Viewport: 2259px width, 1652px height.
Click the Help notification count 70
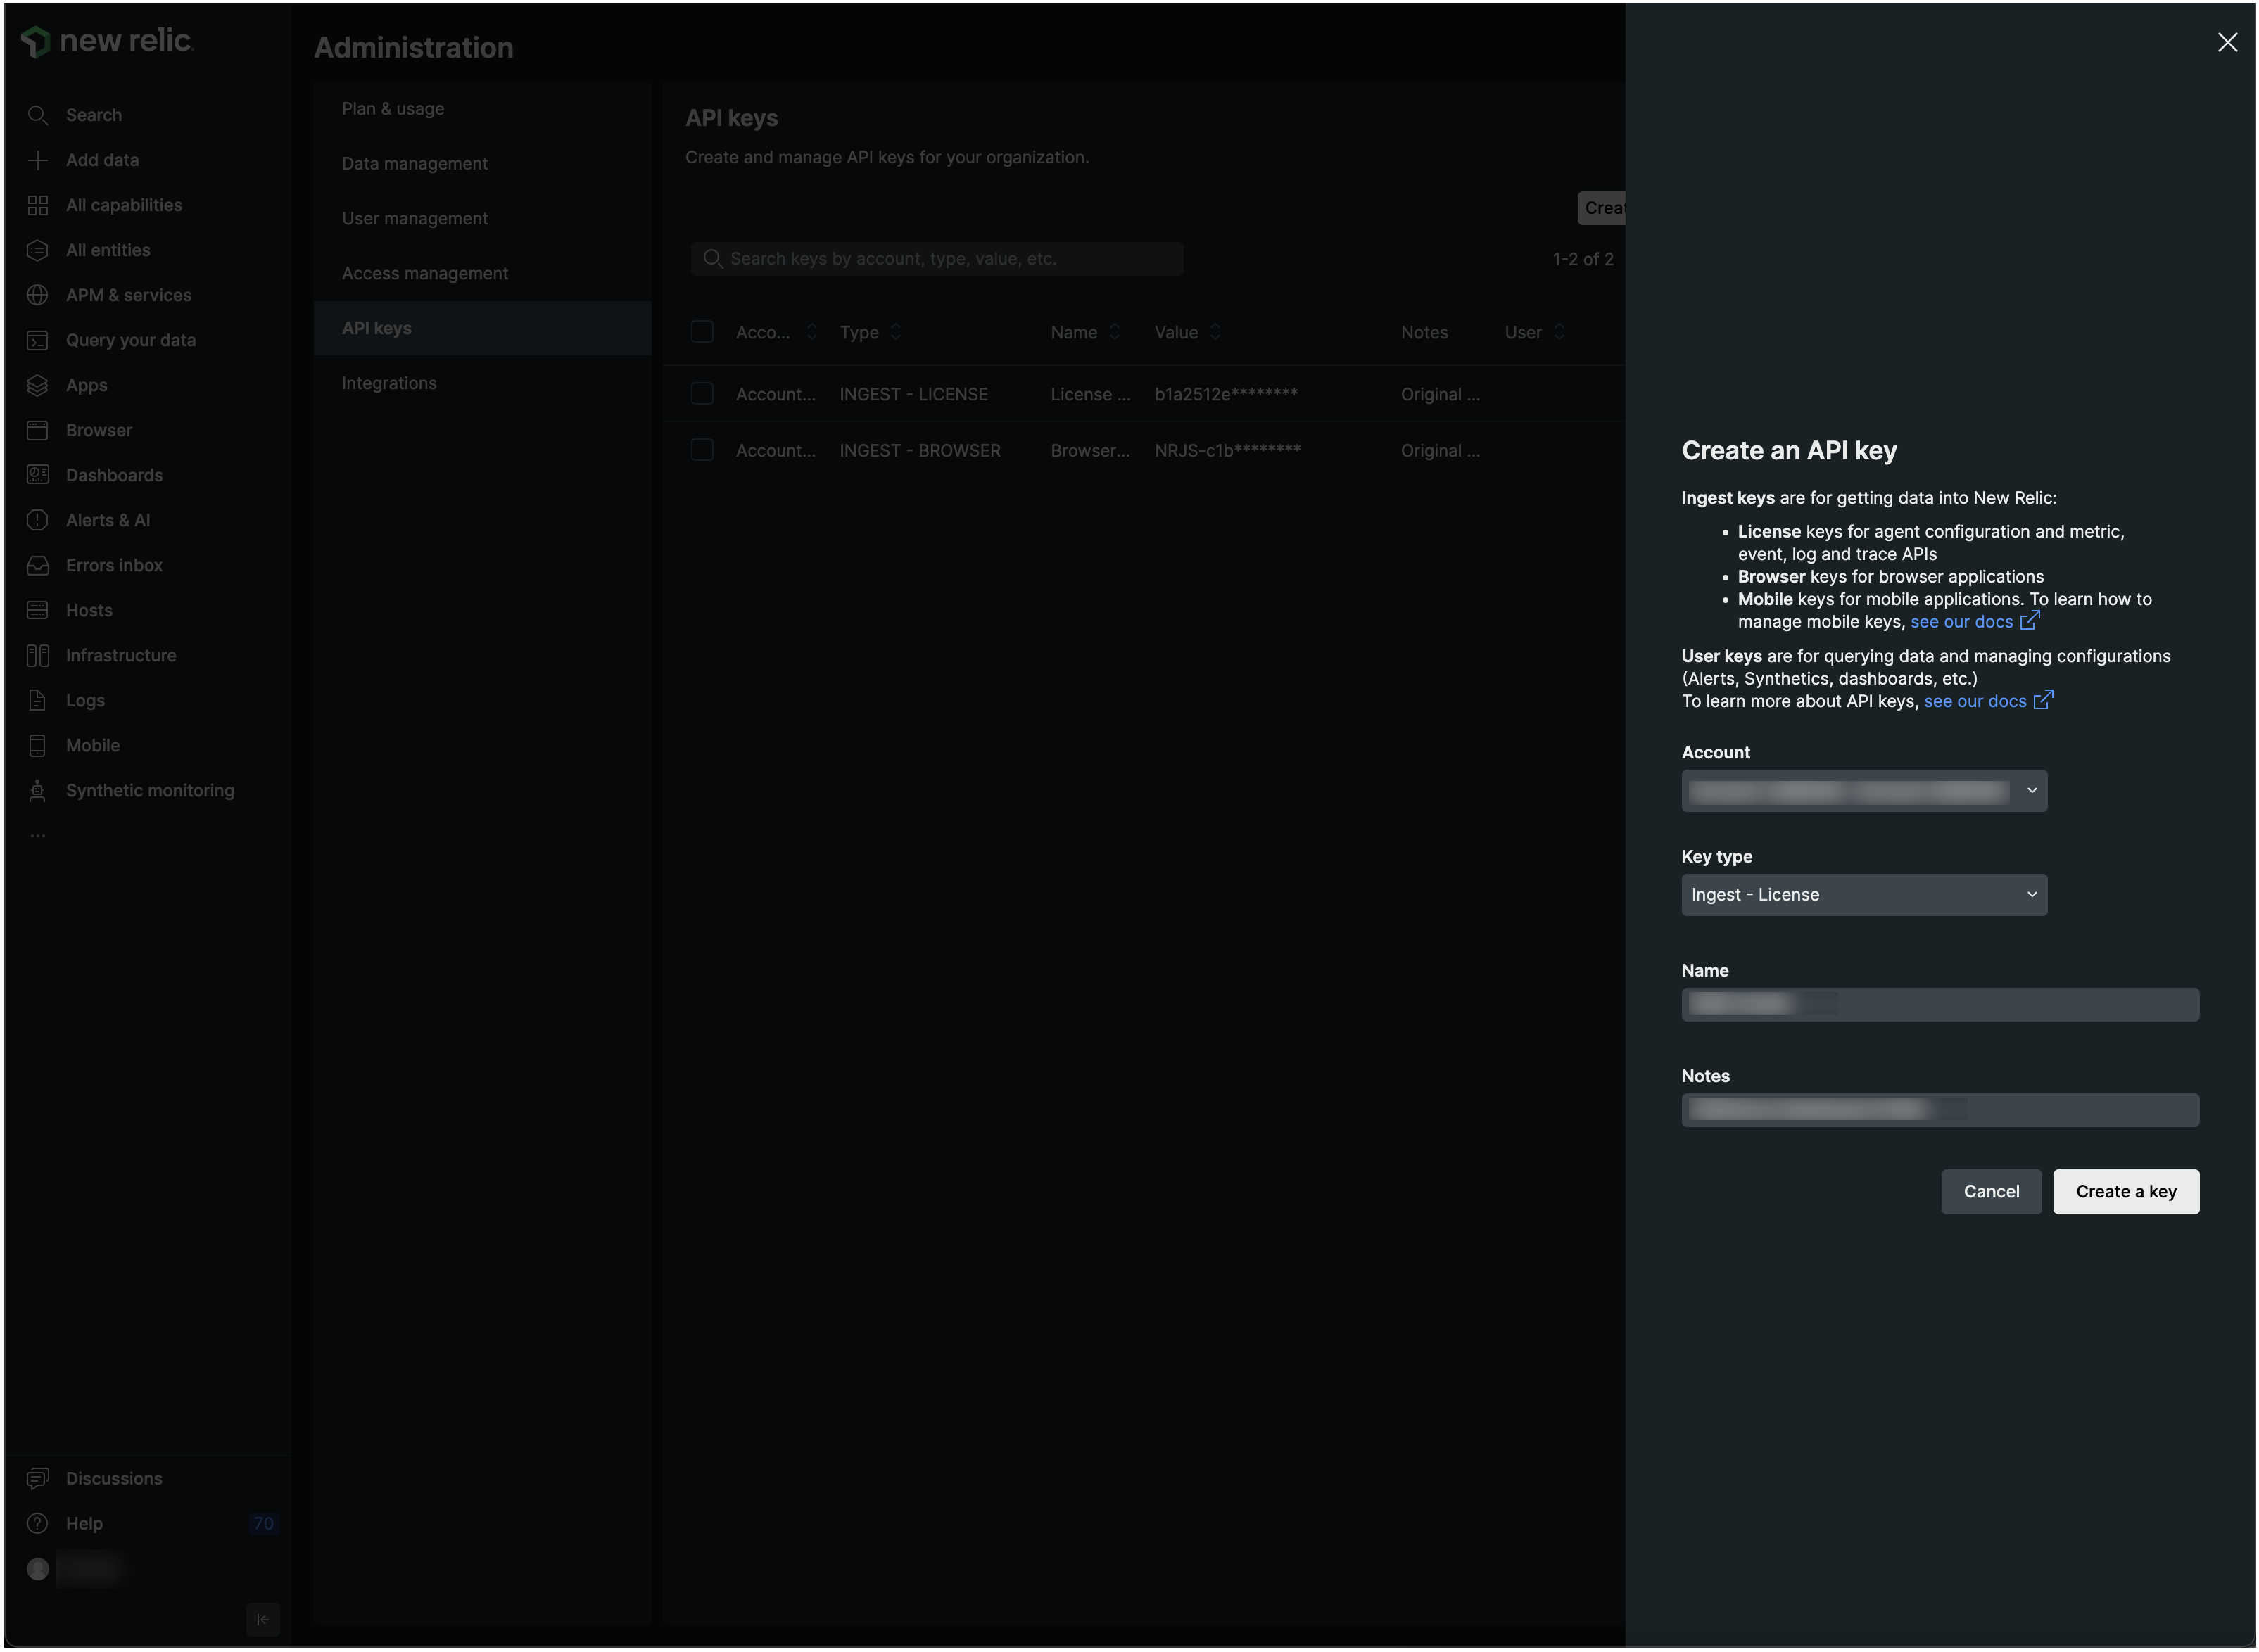[263, 1523]
